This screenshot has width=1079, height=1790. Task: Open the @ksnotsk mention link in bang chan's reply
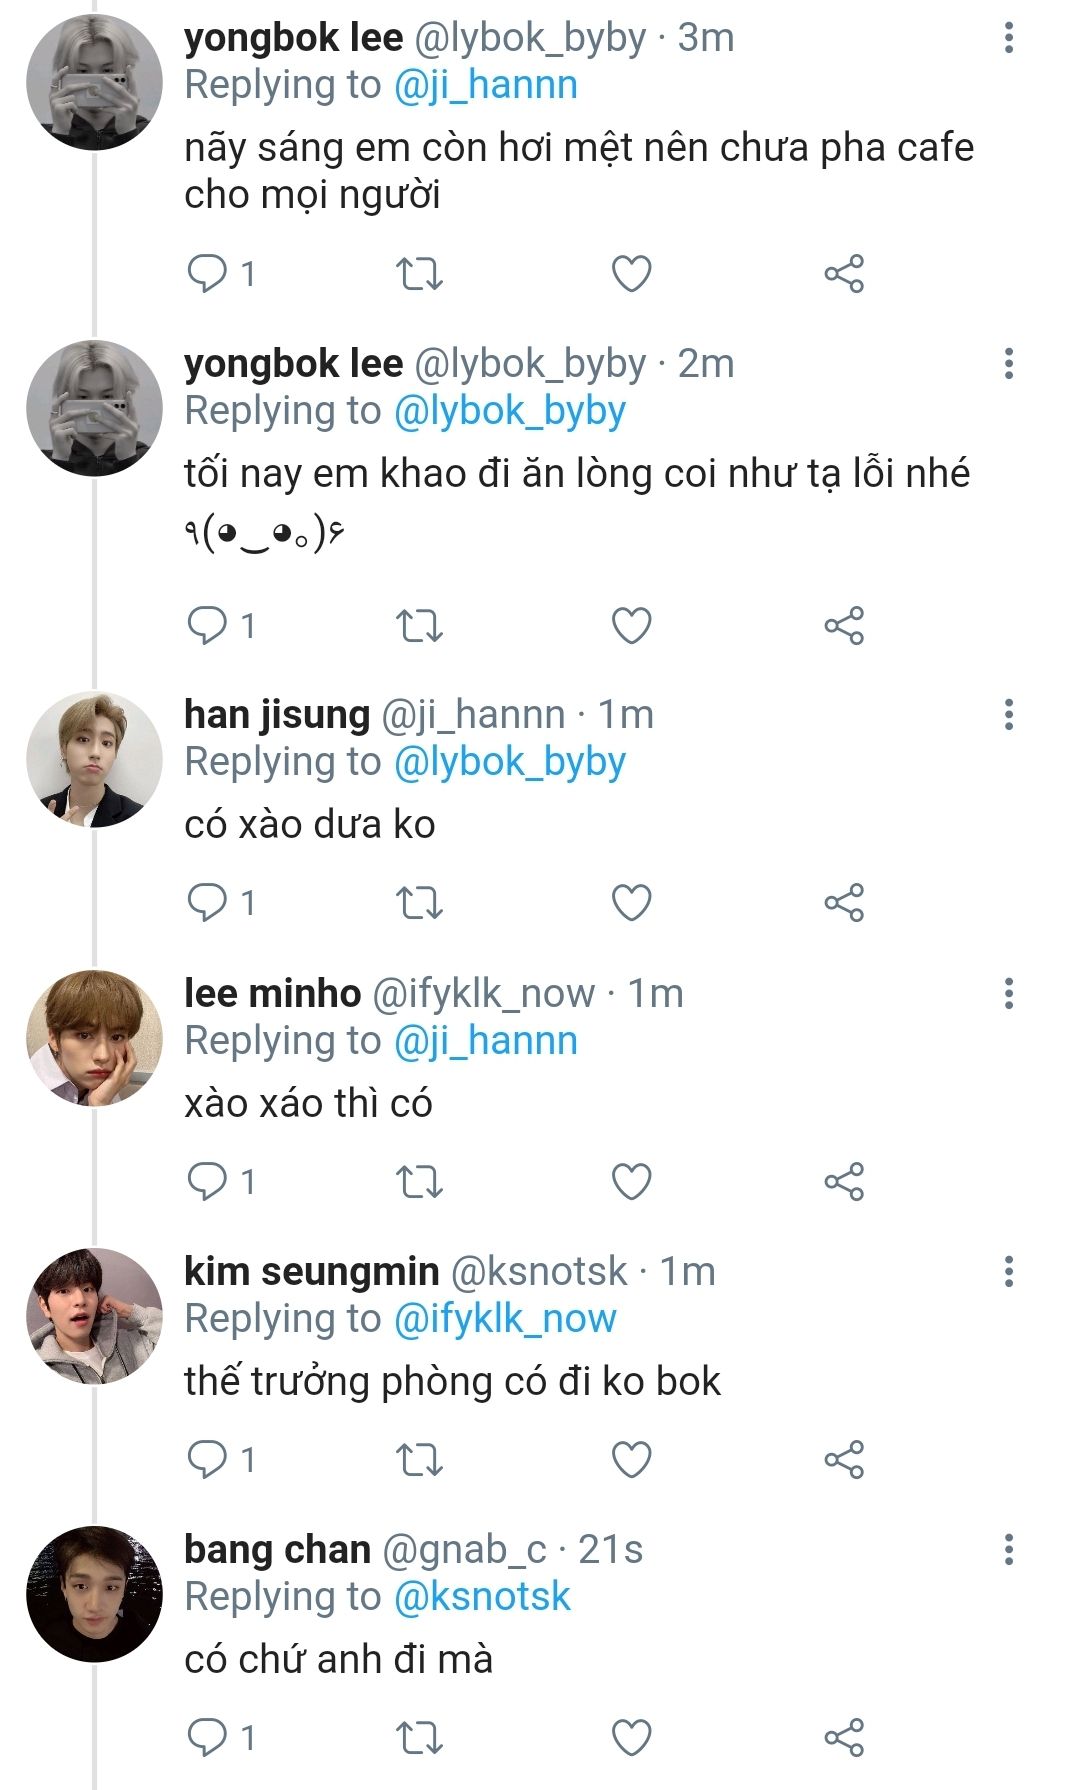click(x=482, y=1597)
